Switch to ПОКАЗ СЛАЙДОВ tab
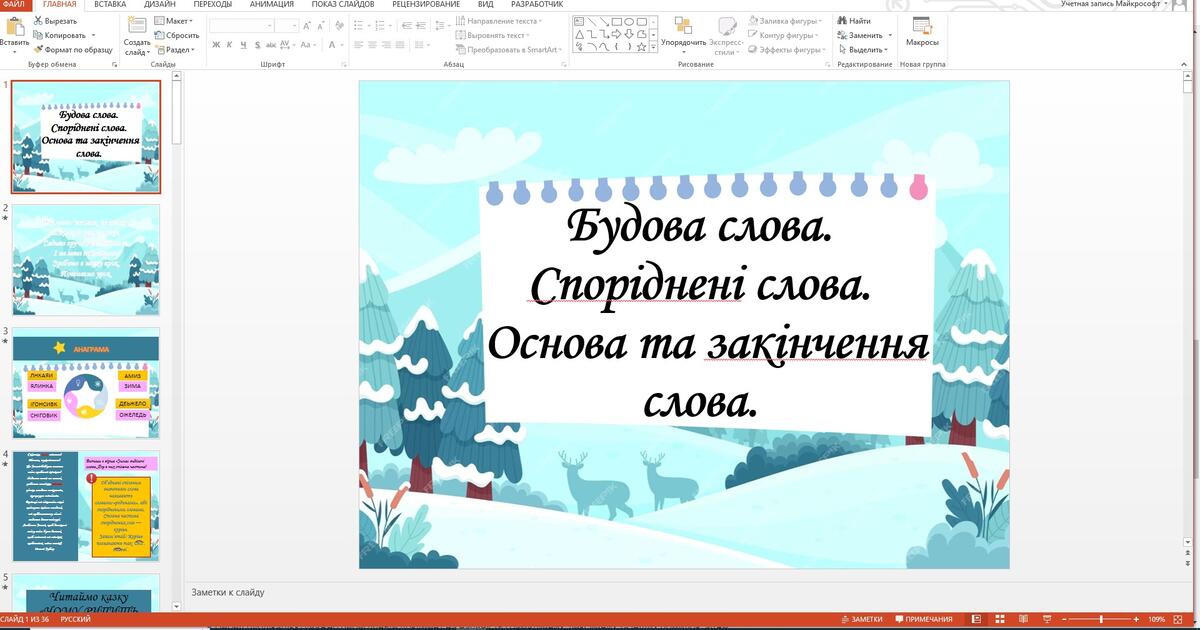This screenshot has width=1200, height=630. 344,4
